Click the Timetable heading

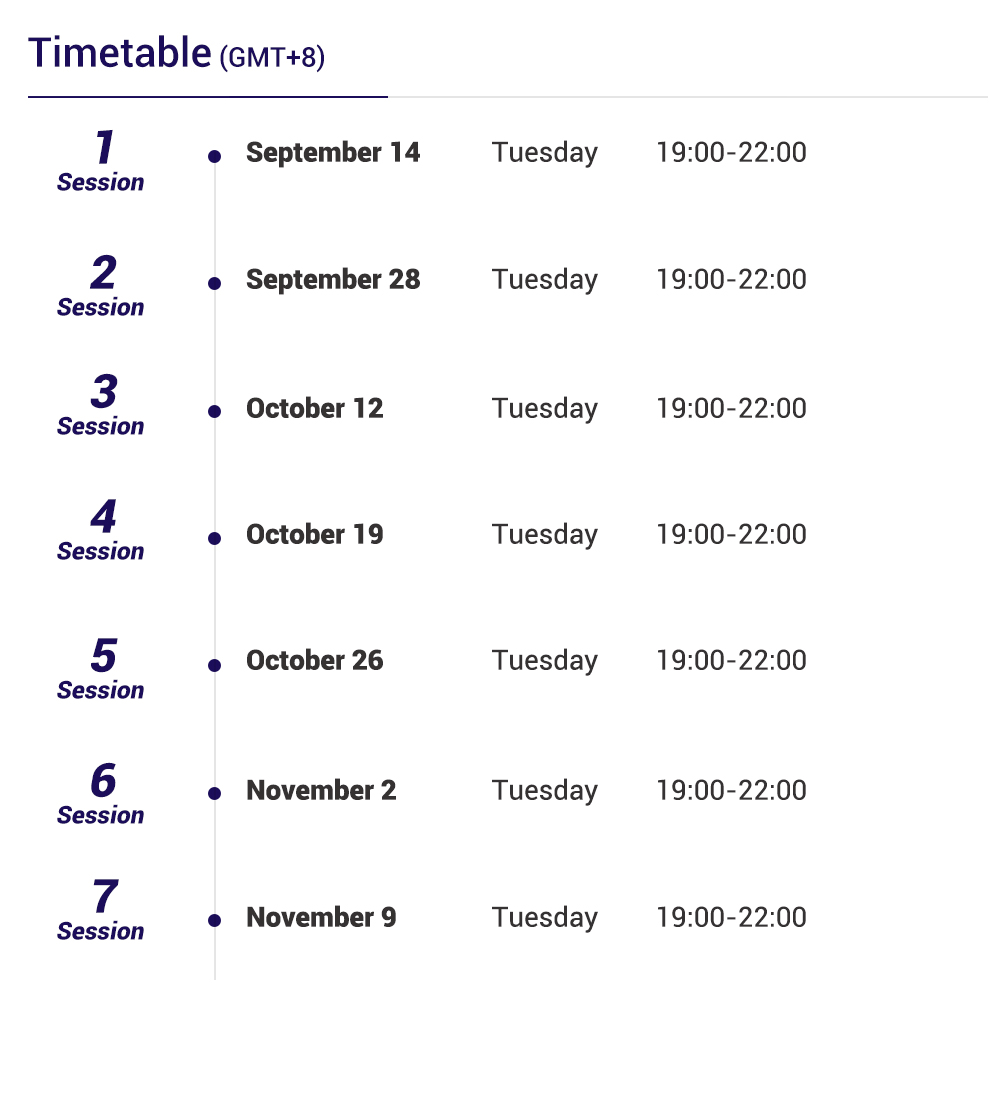click(119, 53)
